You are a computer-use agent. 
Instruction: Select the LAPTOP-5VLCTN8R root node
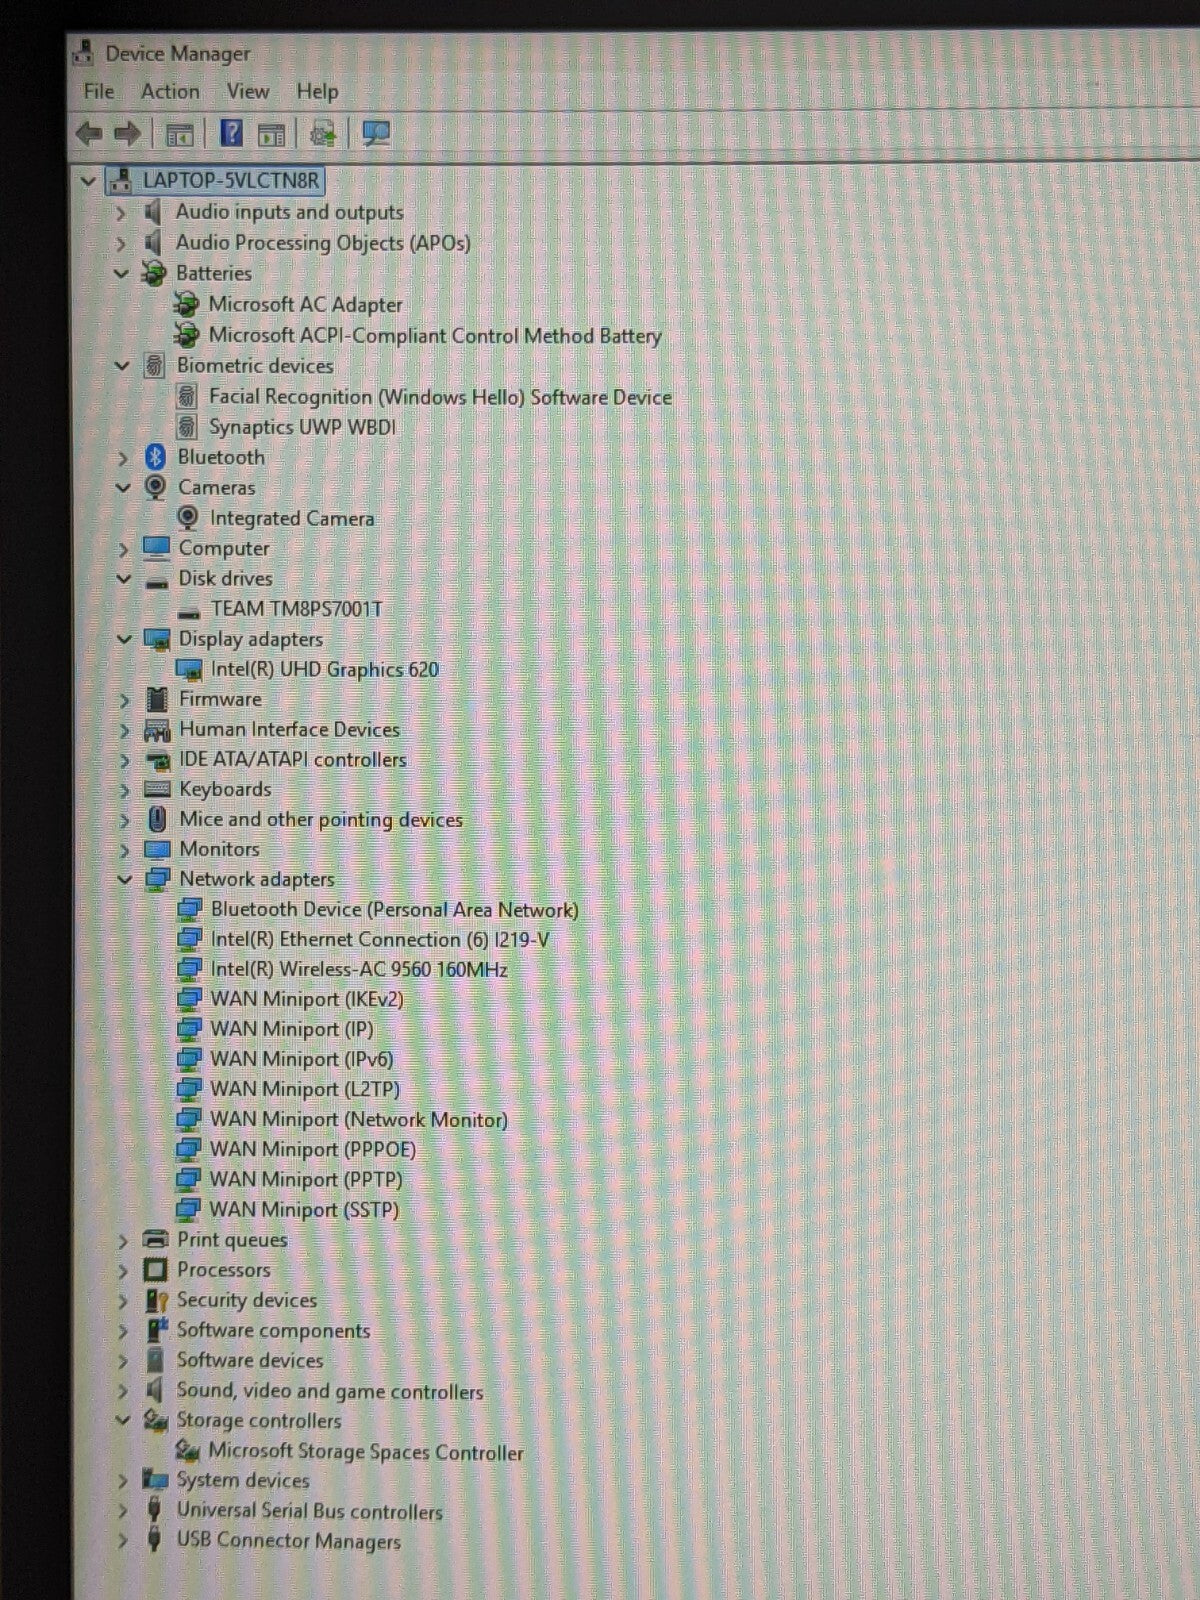[230, 181]
